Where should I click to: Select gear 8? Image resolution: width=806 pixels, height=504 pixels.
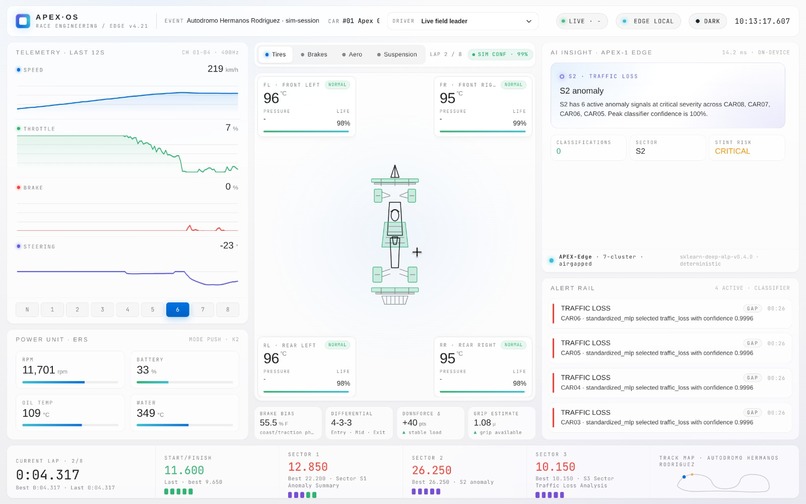[x=228, y=310]
